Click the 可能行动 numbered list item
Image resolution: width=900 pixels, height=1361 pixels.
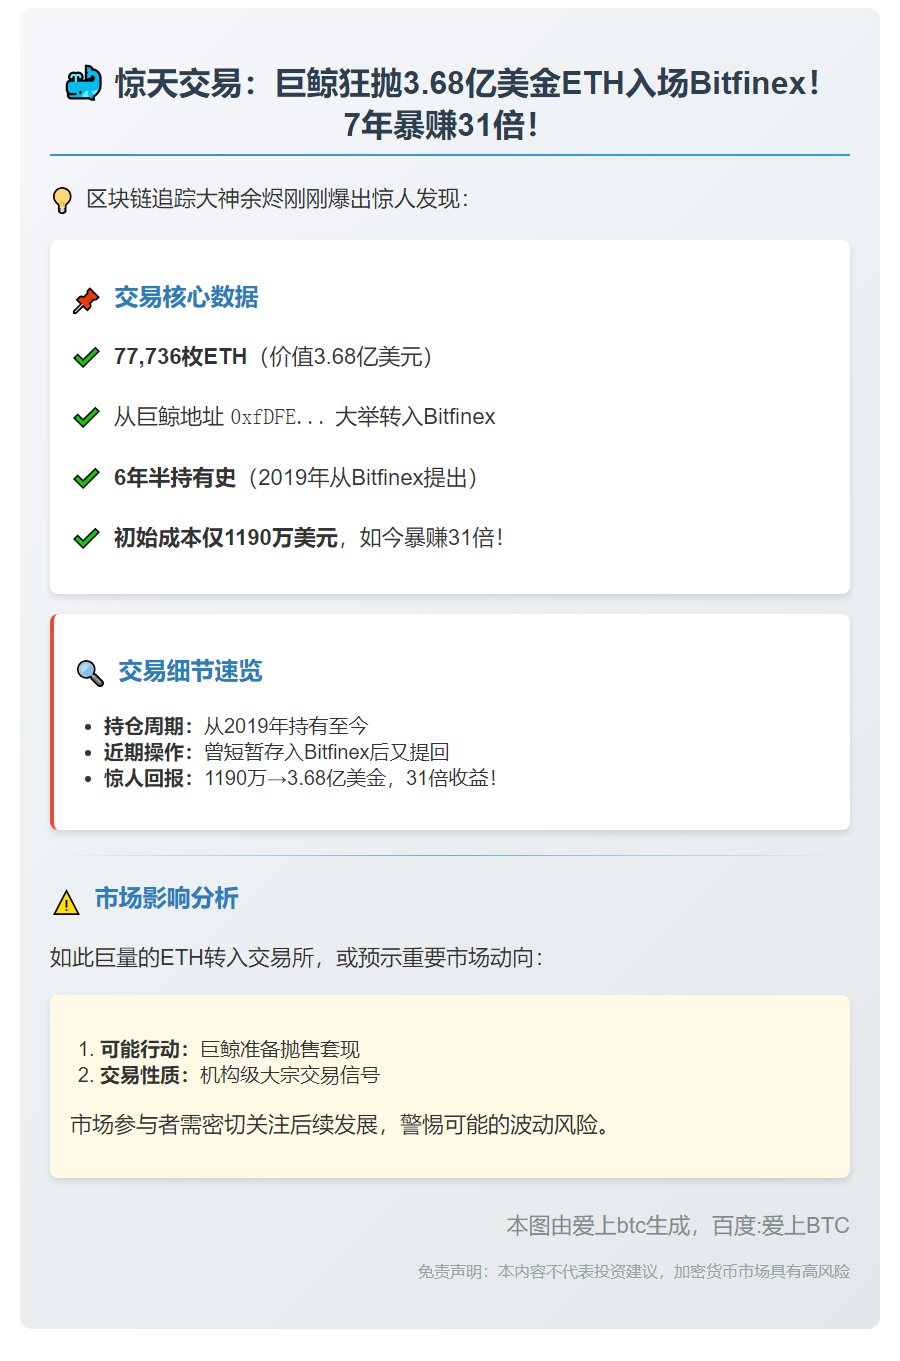pos(229,1049)
